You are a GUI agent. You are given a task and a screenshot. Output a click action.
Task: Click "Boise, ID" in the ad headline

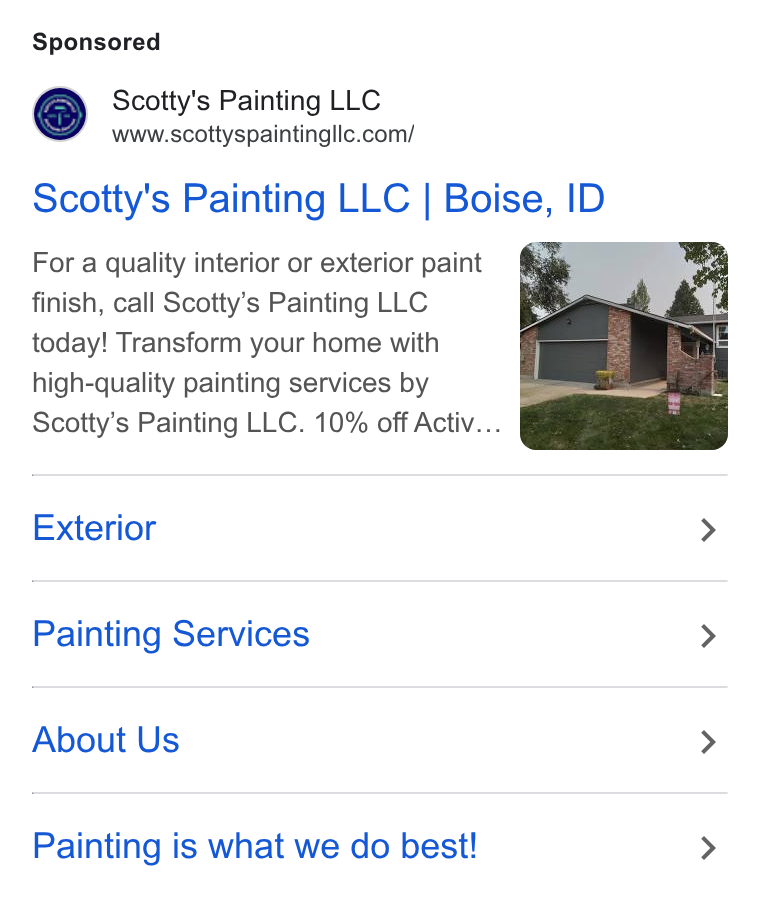point(524,199)
